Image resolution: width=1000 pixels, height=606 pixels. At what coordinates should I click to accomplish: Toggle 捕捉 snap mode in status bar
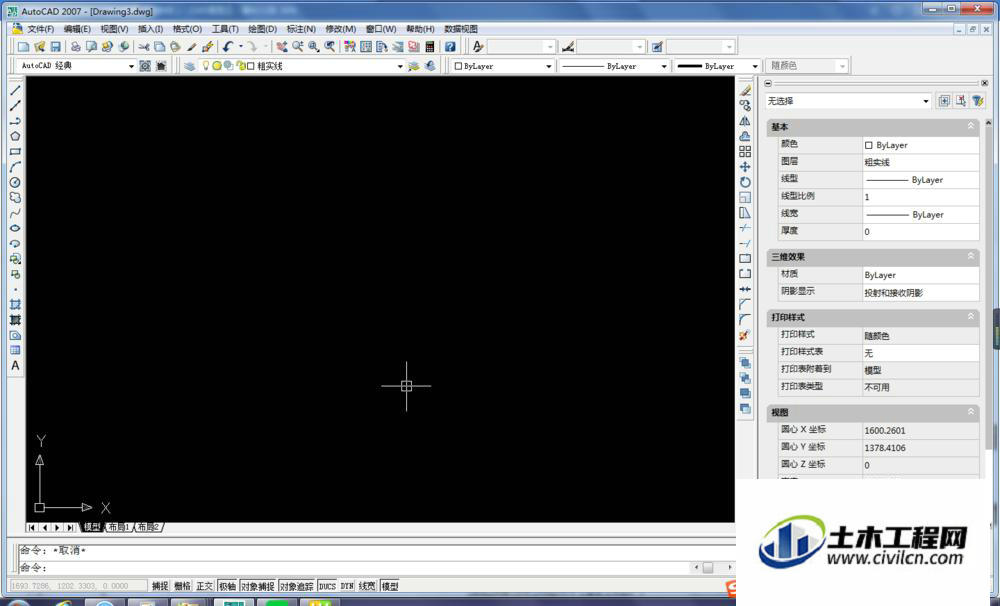click(x=159, y=586)
